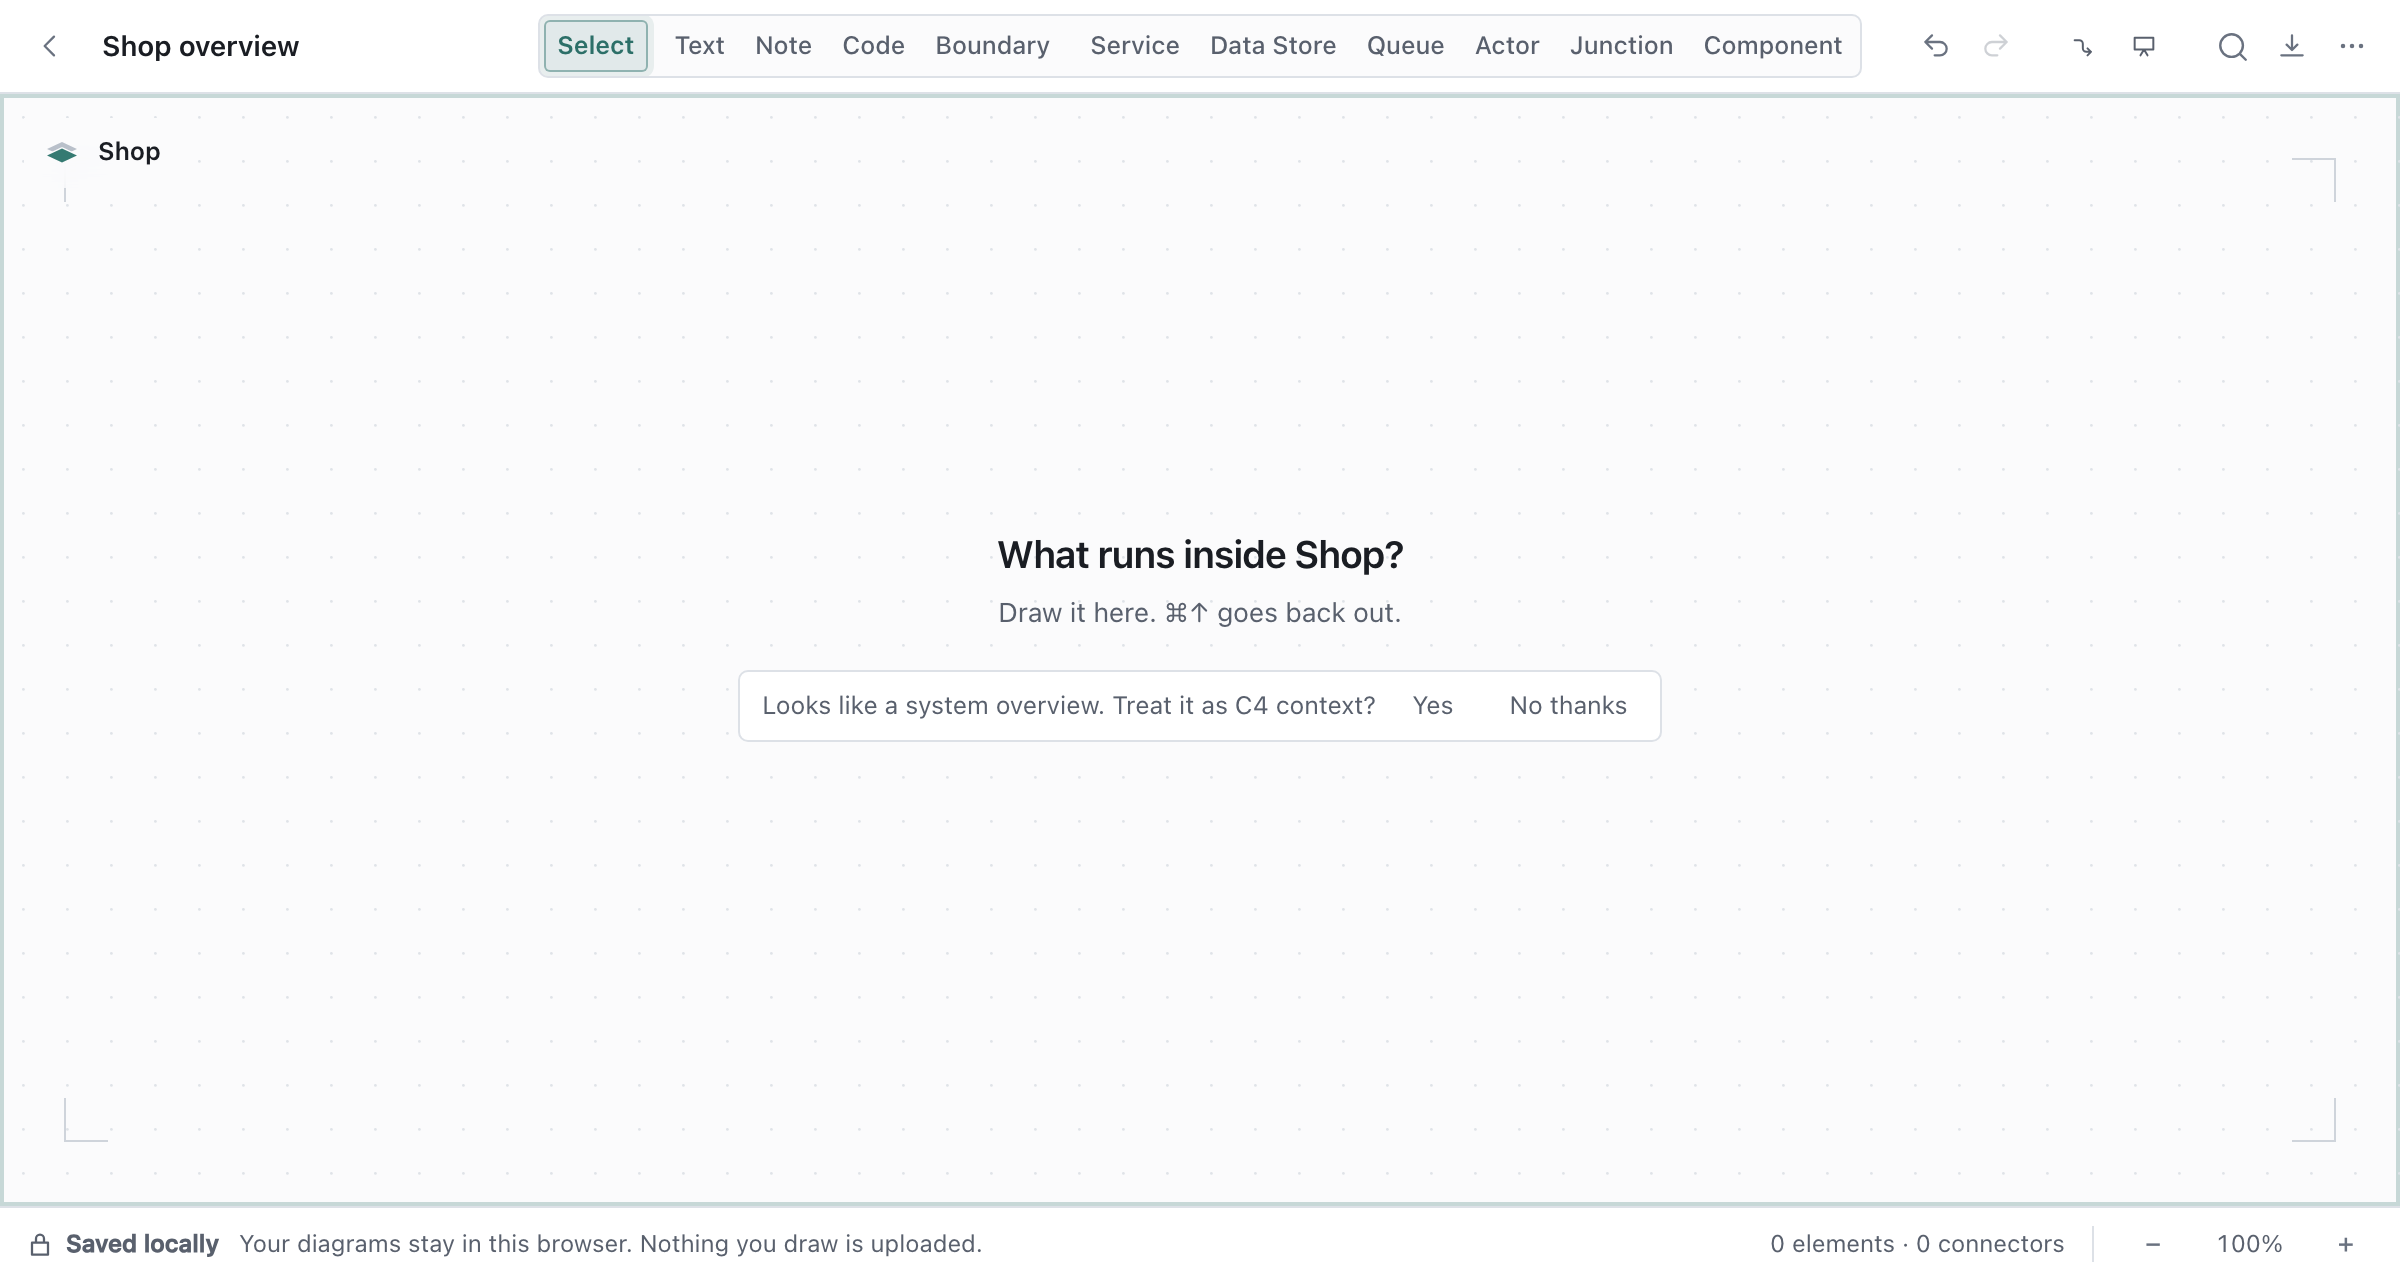Click the Shop layers breadcrumb icon
Screen dimensions: 2400x1280
(x=62, y=152)
